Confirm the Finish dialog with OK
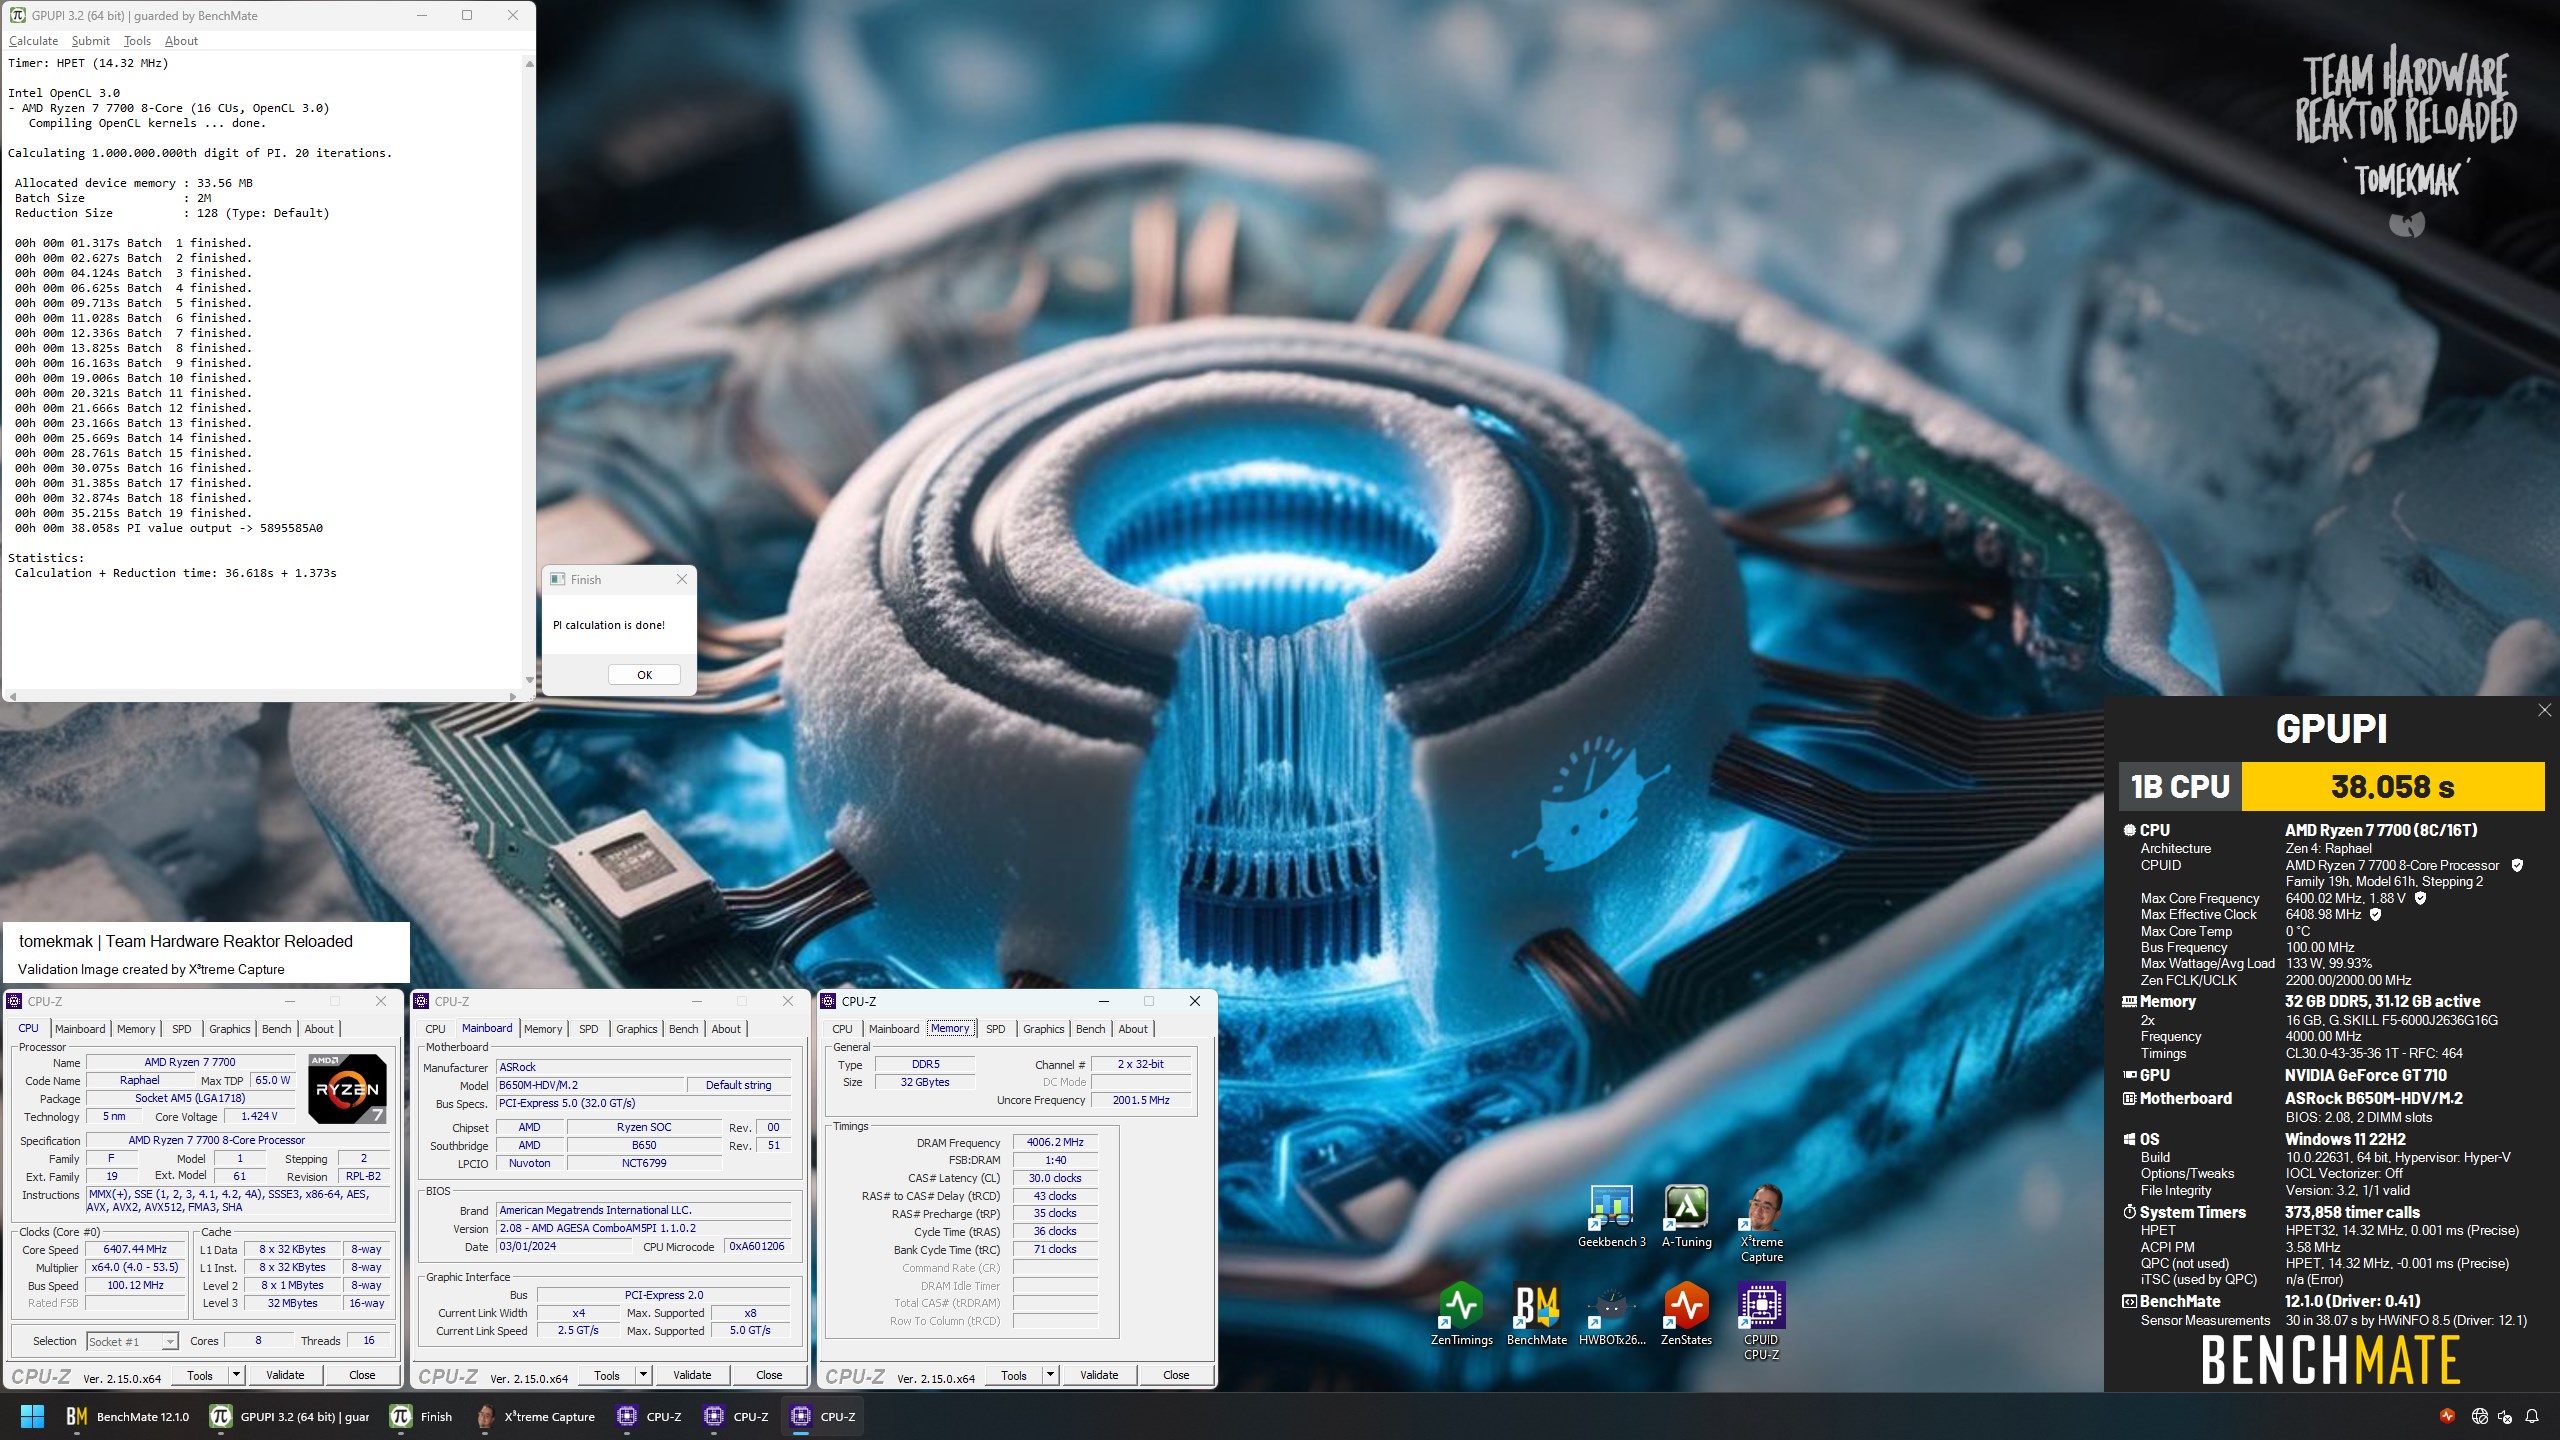 point(644,675)
